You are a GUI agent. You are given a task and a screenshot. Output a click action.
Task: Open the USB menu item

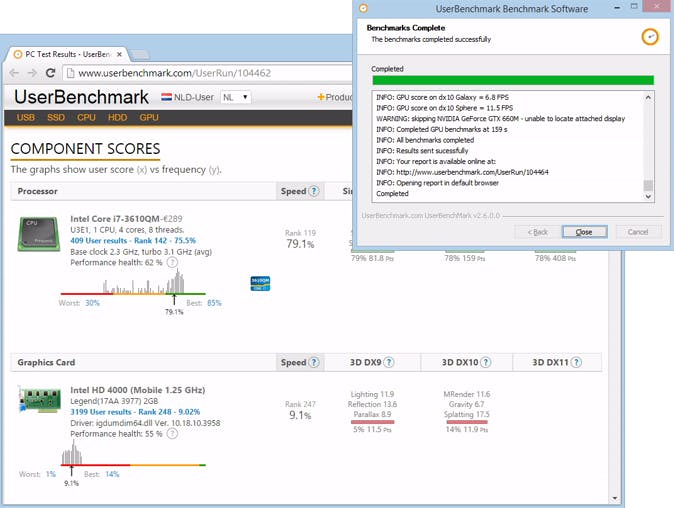tap(26, 117)
